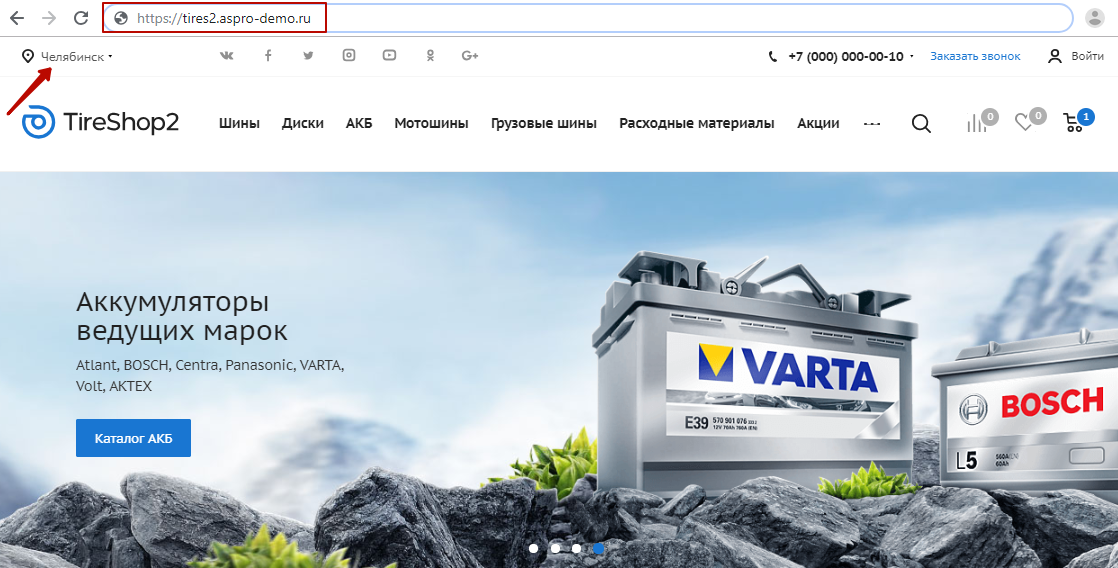
Task: Open the Акции menu item
Action: tap(818, 123)
